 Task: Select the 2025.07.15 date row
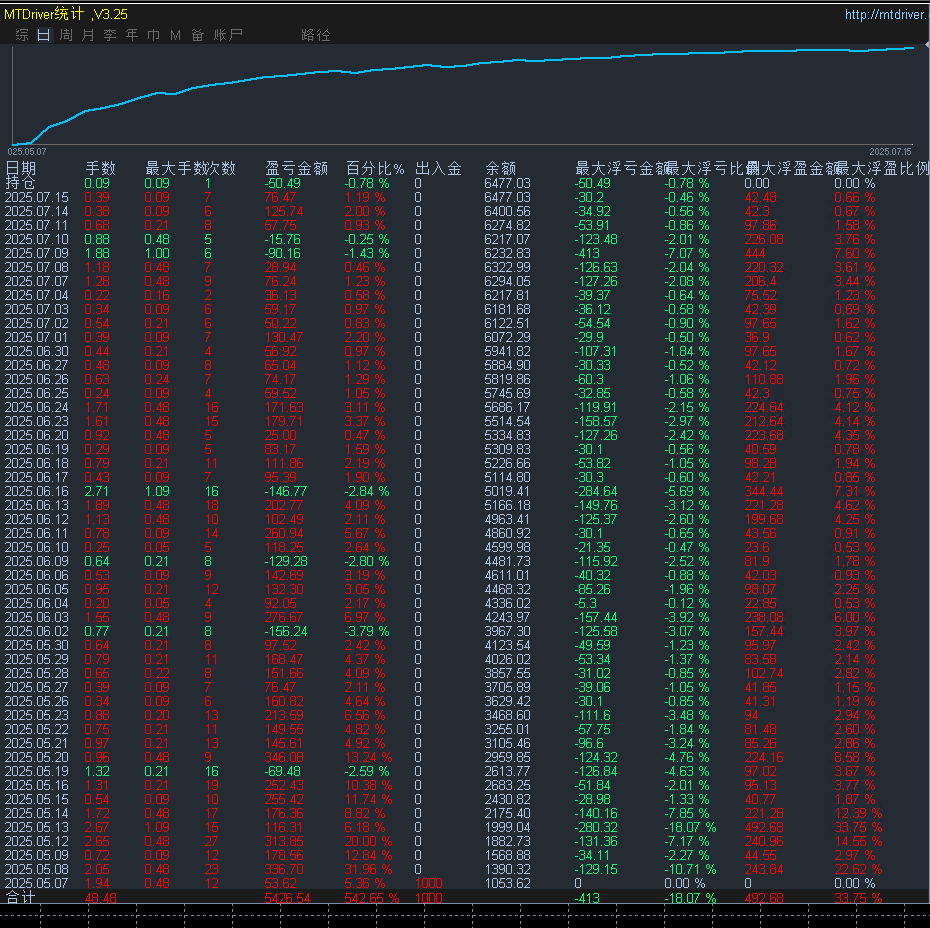click(37, 197)
